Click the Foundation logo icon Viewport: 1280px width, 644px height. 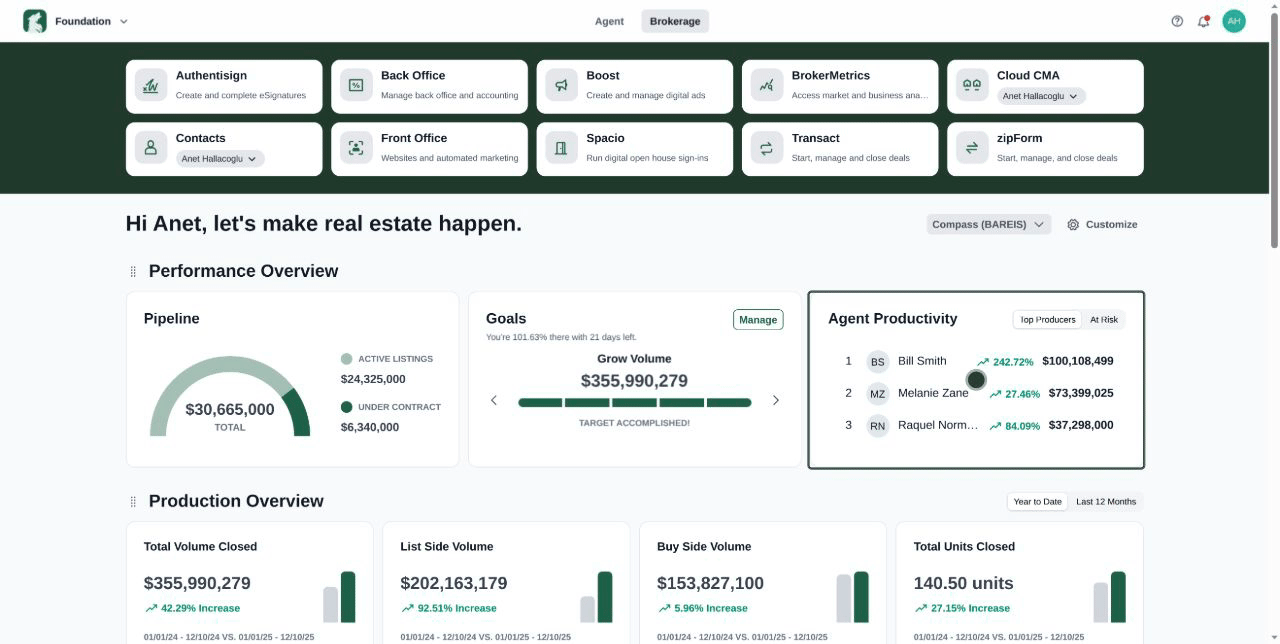point(35,21)
